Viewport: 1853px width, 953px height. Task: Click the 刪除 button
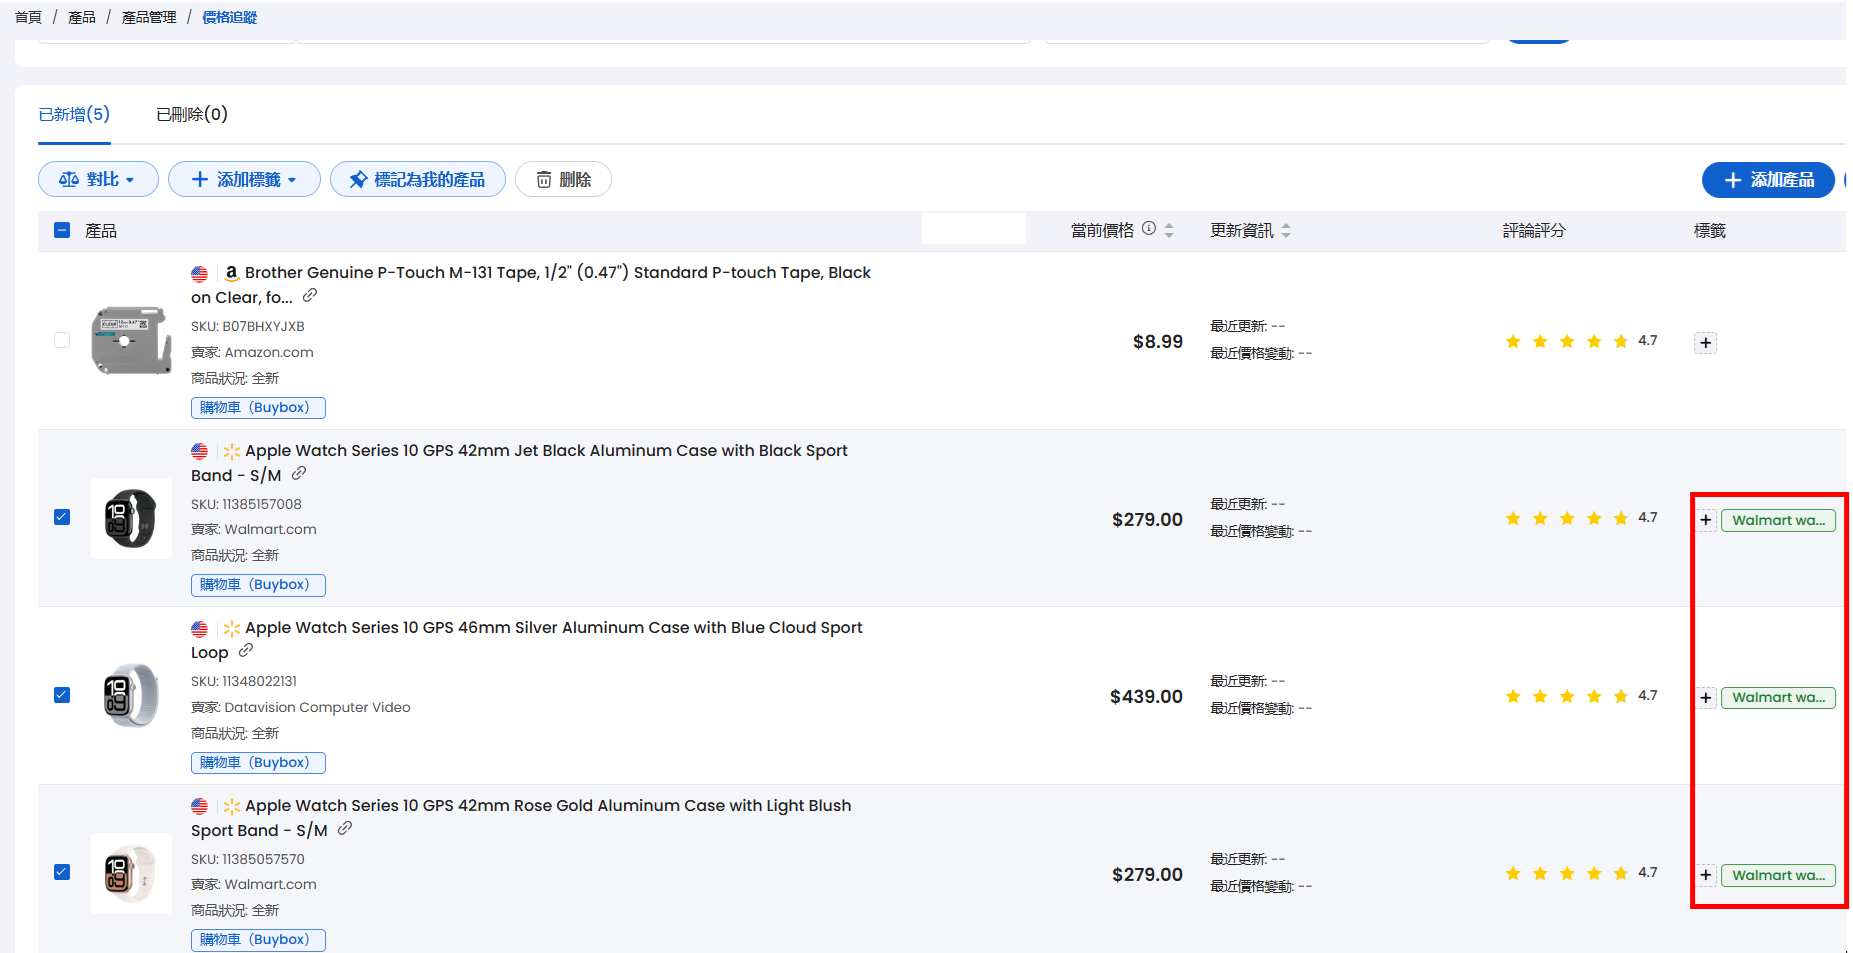click(563, 179)
